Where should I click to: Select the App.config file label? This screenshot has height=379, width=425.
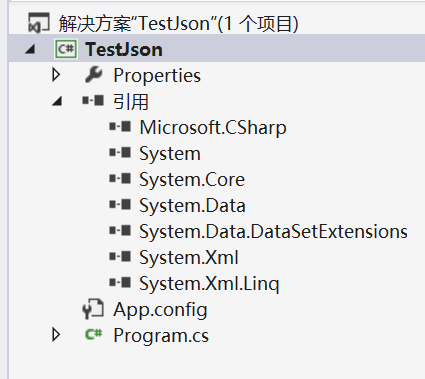coord(160,310)
